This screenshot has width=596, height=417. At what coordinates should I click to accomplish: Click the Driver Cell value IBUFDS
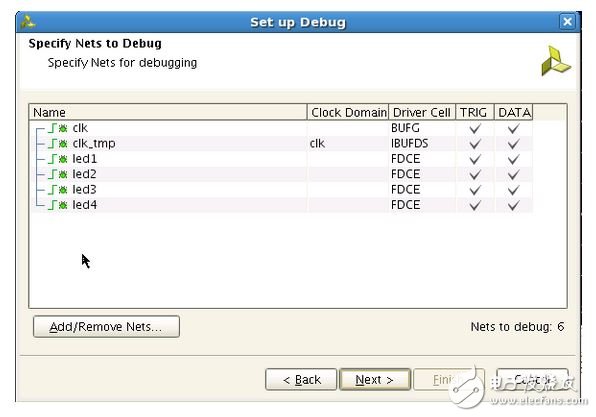click(x=409, y=143)
